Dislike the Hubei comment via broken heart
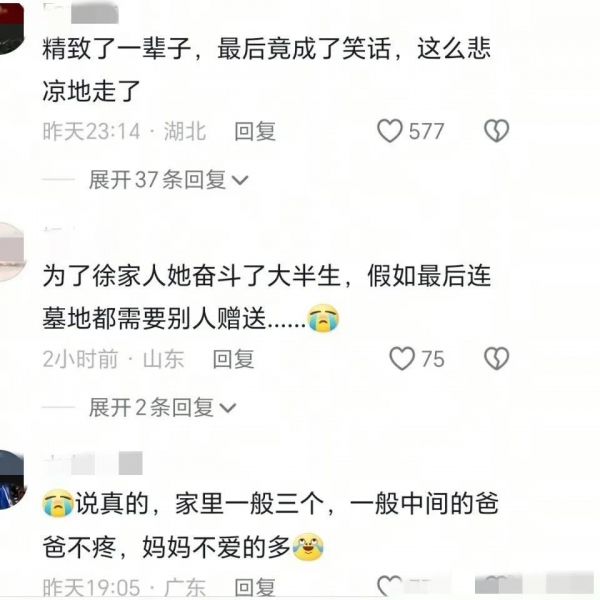This screenshot has height=600, width=600. [496, 131]
